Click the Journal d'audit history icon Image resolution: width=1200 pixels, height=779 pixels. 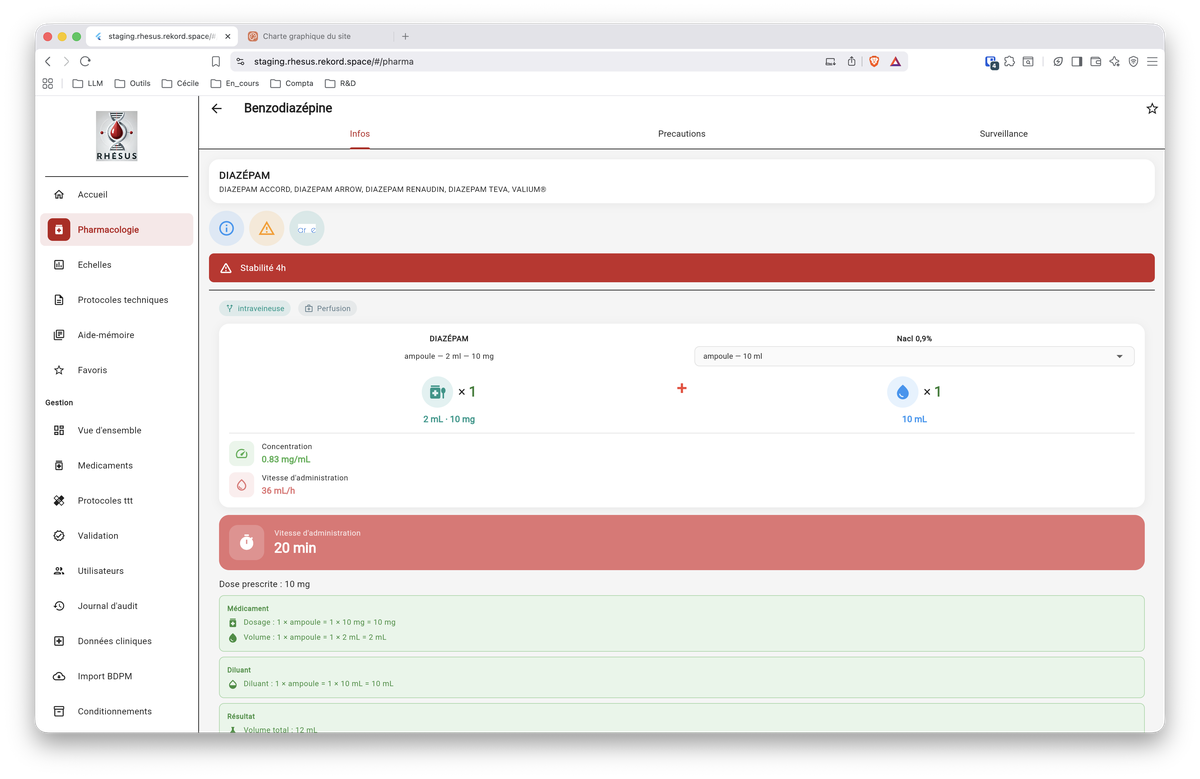[x=59, y=605]
